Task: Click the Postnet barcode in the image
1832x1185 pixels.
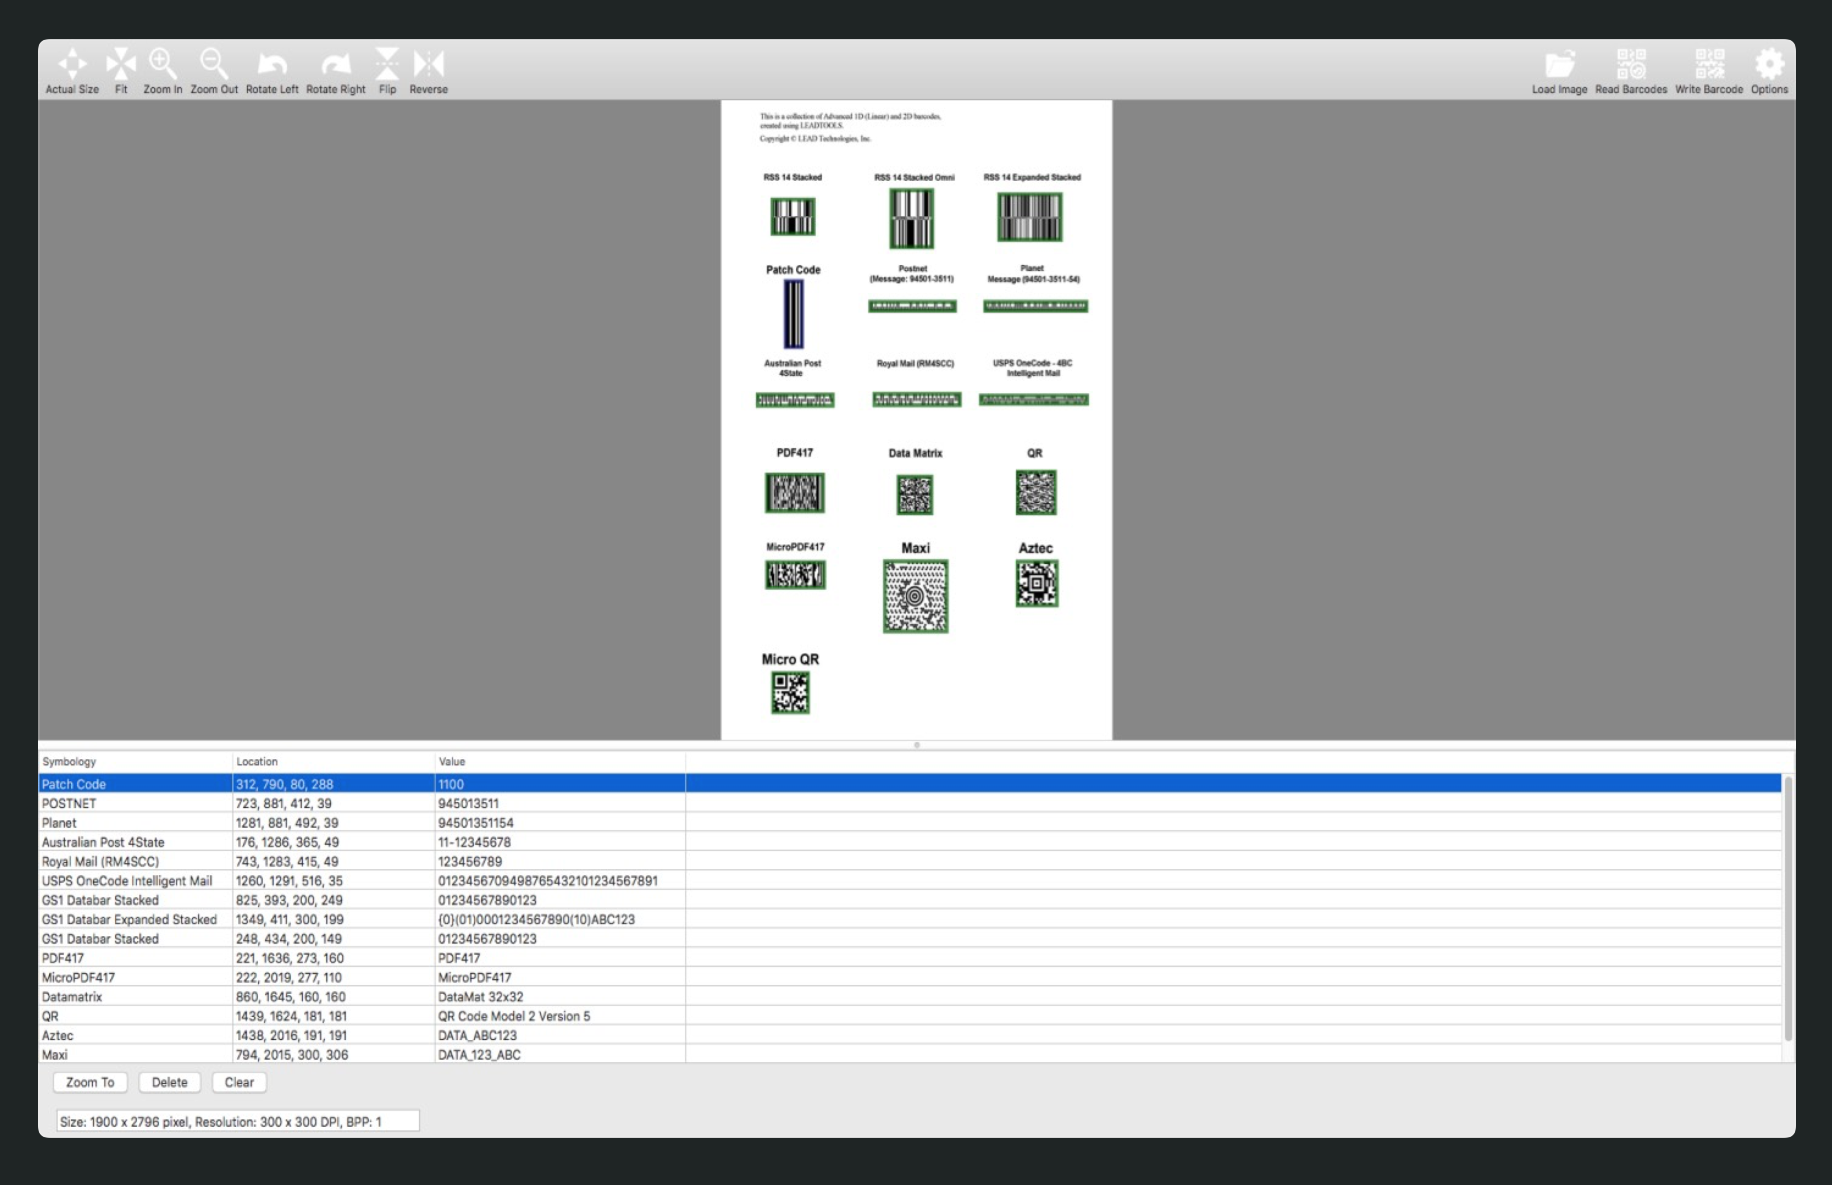Action: (912, 306)
